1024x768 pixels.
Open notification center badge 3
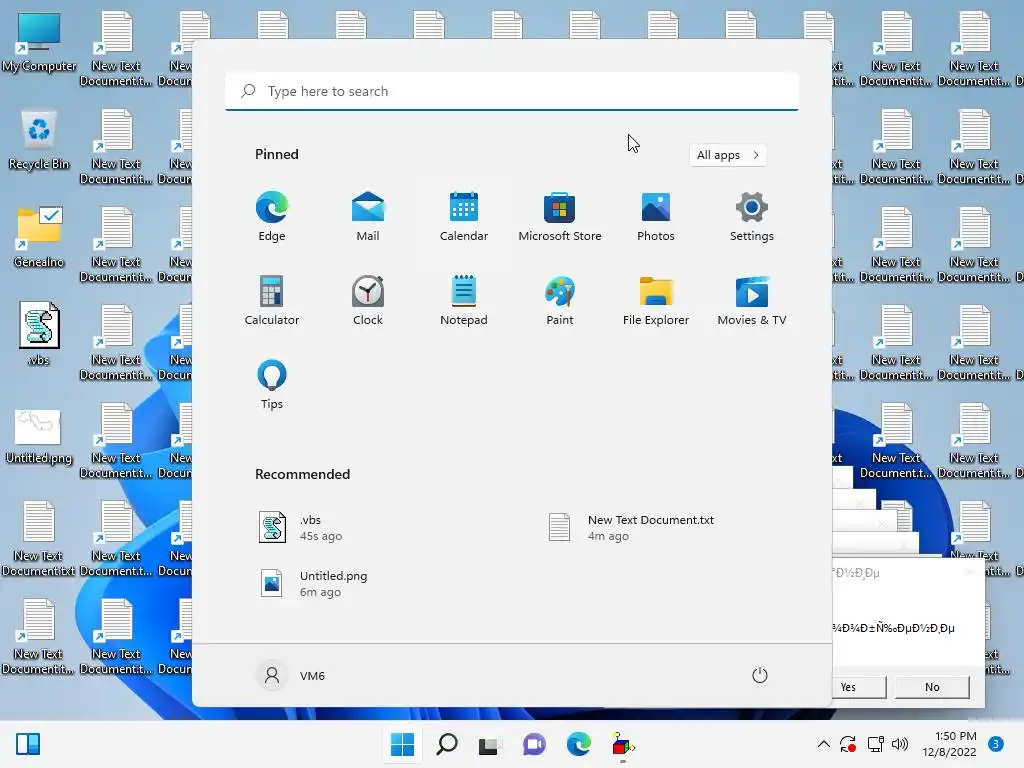point(995,744)
